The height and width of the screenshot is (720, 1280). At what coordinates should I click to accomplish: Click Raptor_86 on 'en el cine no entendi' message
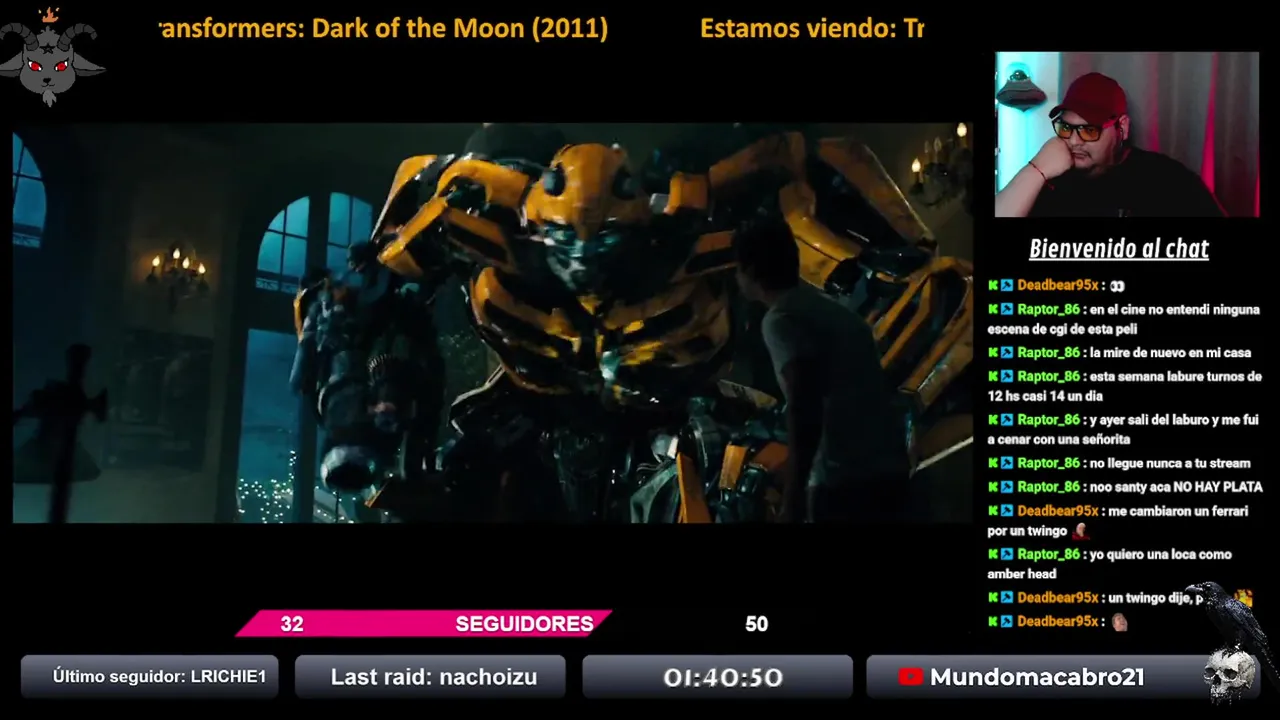tap(1048, 310)
